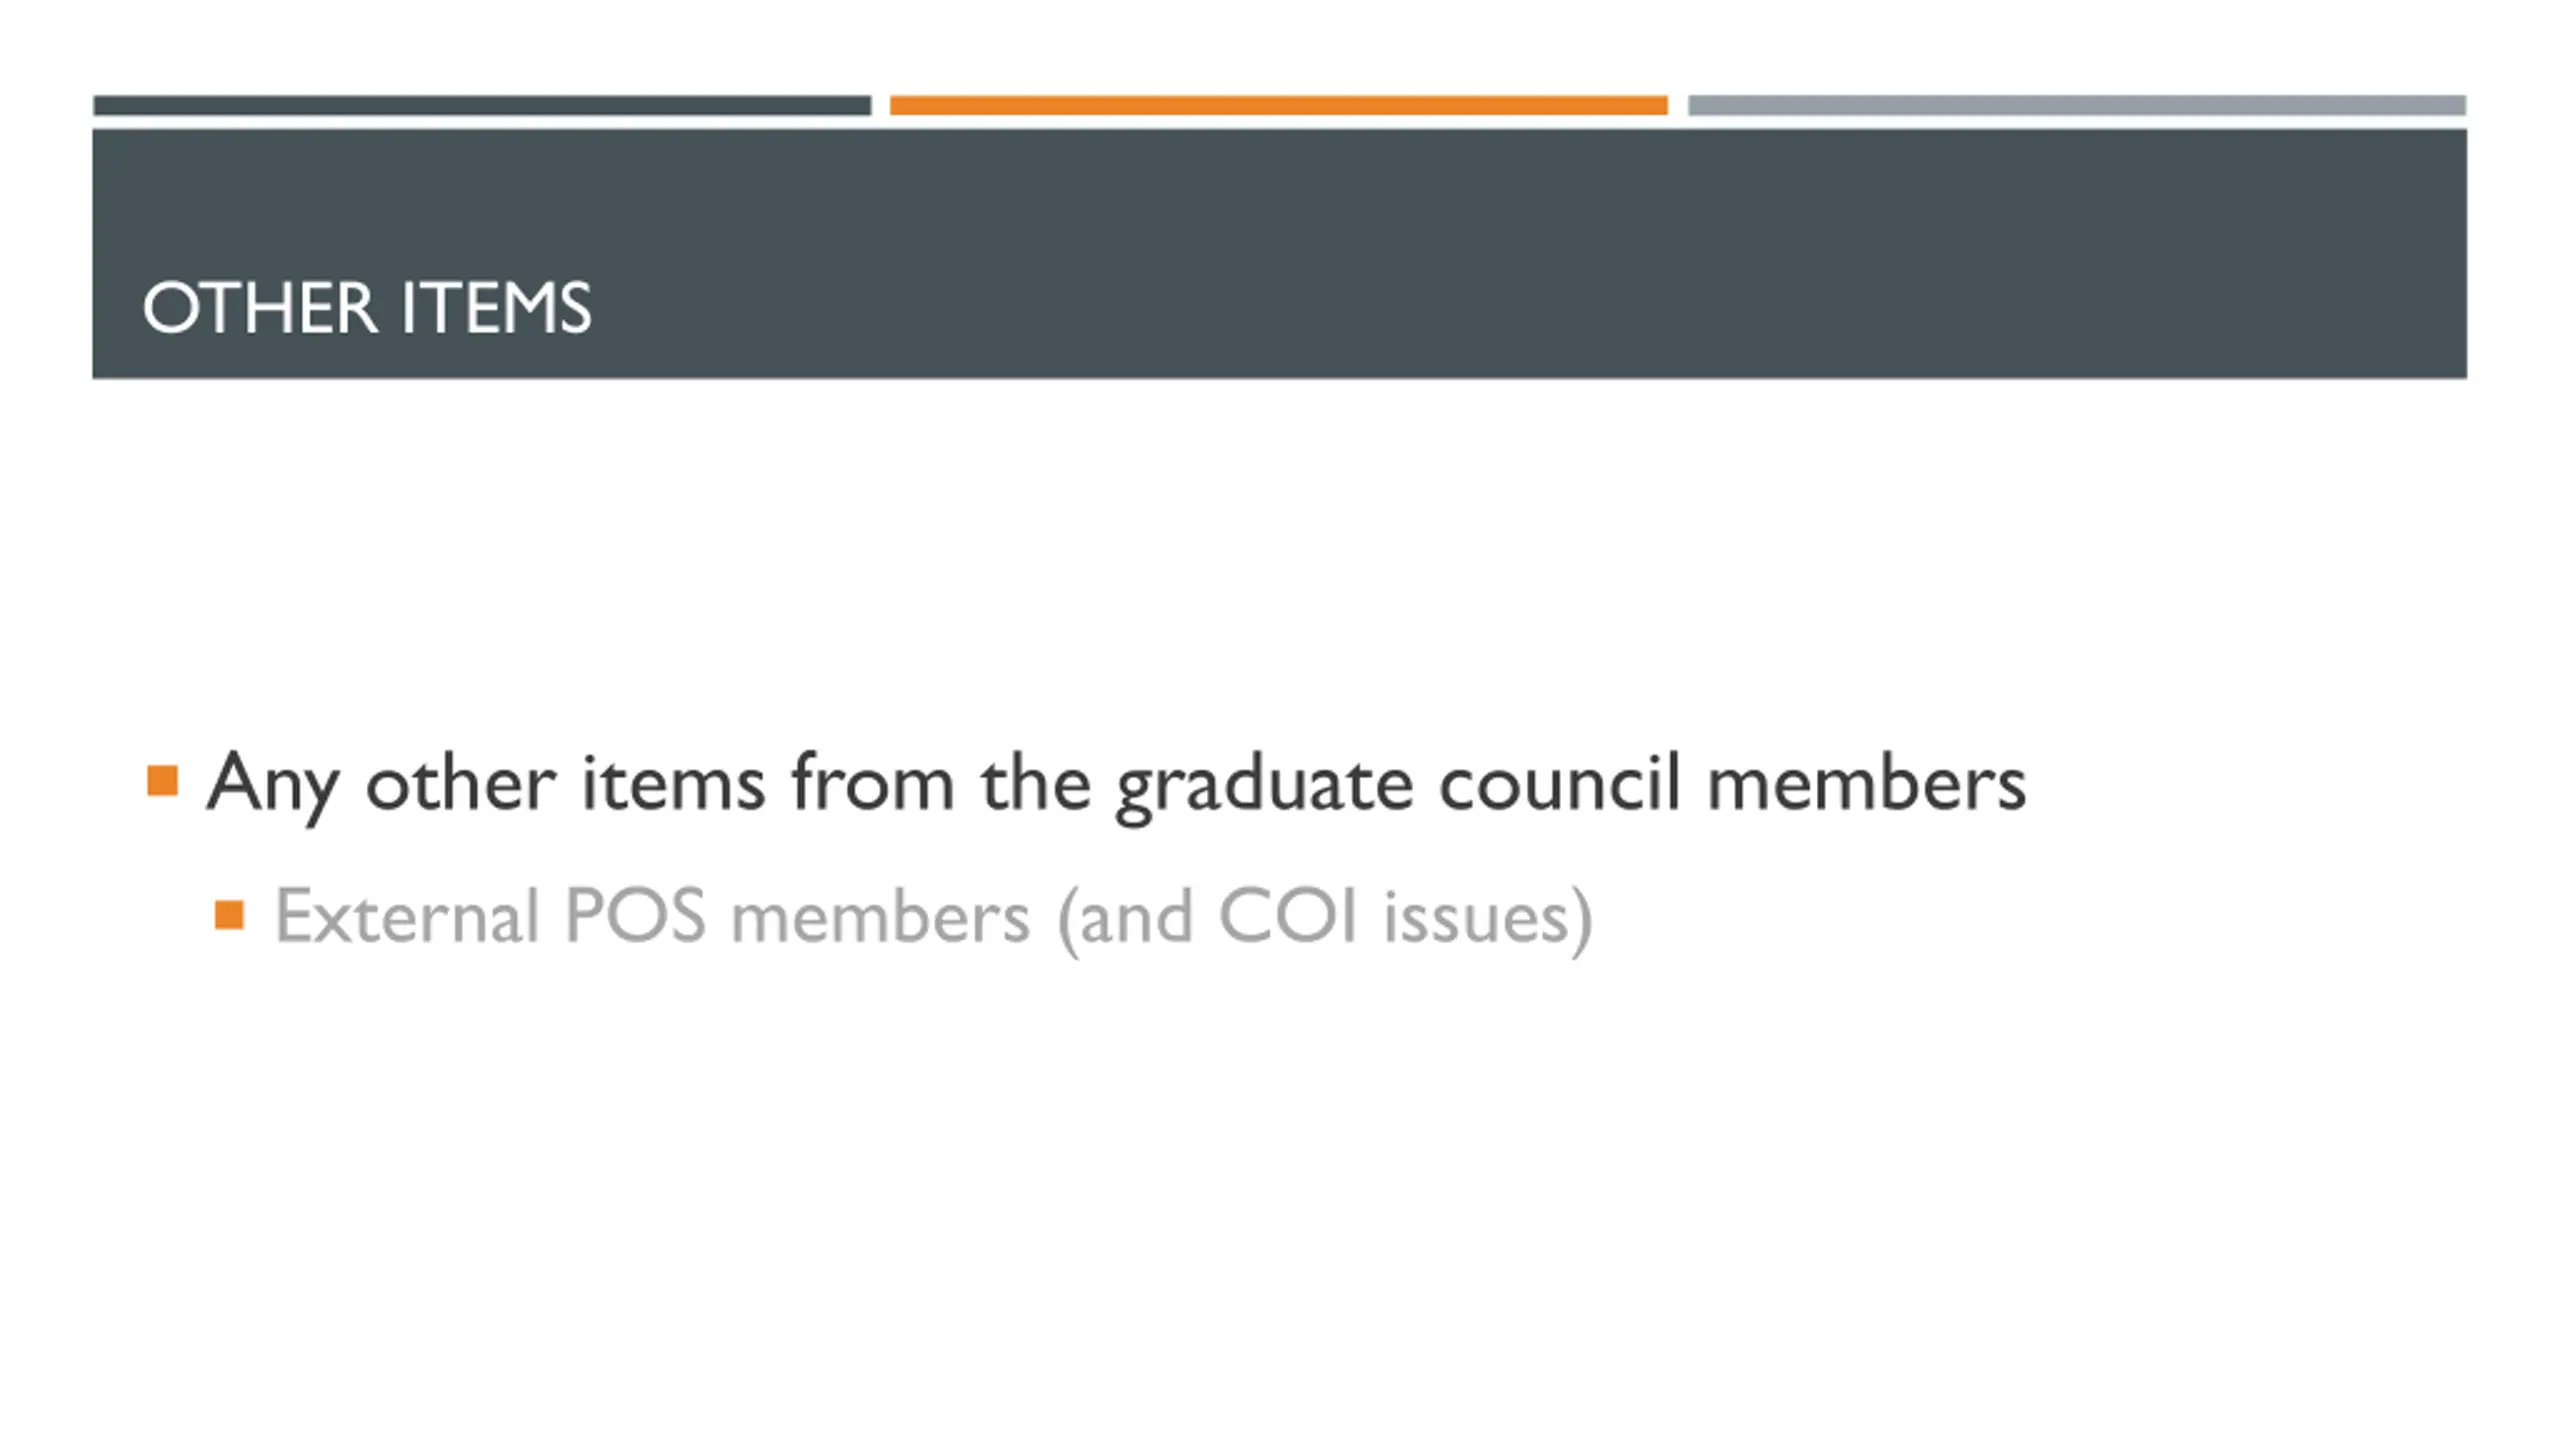
Task: Click the orange bullet before 'Any other items'
Action: pos(162,781)
